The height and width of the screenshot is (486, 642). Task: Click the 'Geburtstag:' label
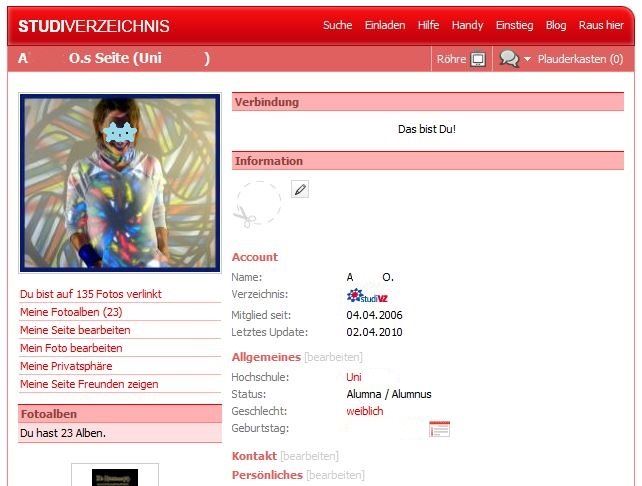point(260,428)
